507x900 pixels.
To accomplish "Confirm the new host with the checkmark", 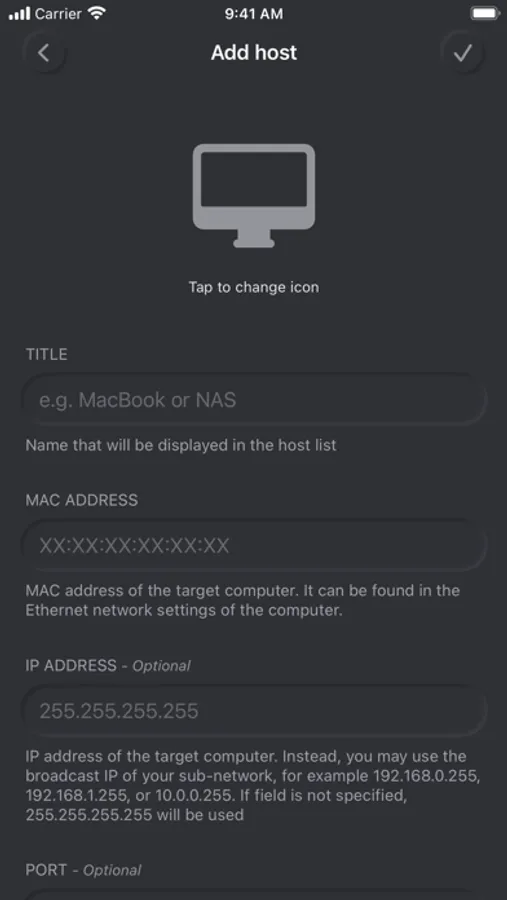I will (462, 53).
